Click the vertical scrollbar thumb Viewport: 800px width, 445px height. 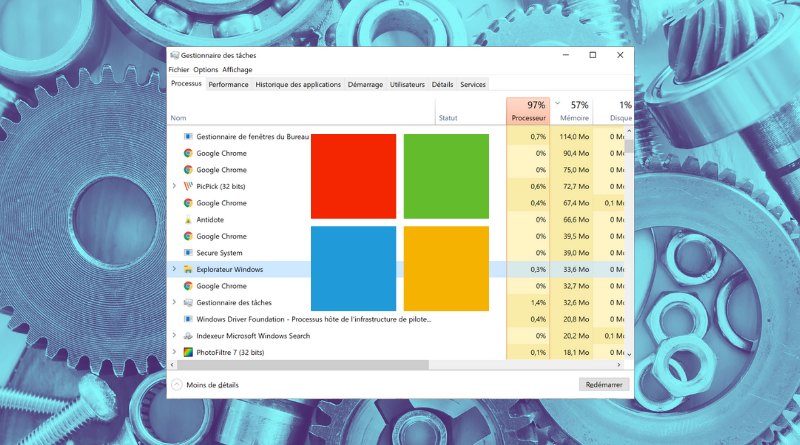click(x=629, y=145)
